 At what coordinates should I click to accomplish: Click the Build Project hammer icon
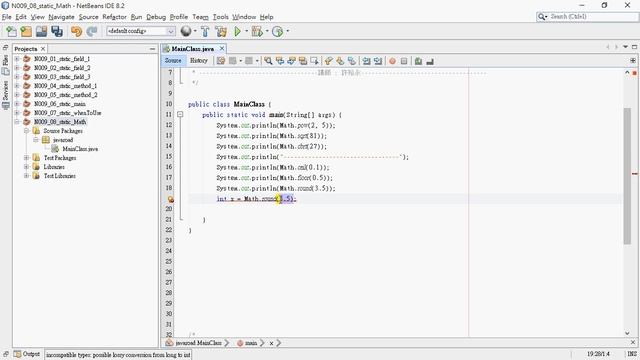(205, 31)
